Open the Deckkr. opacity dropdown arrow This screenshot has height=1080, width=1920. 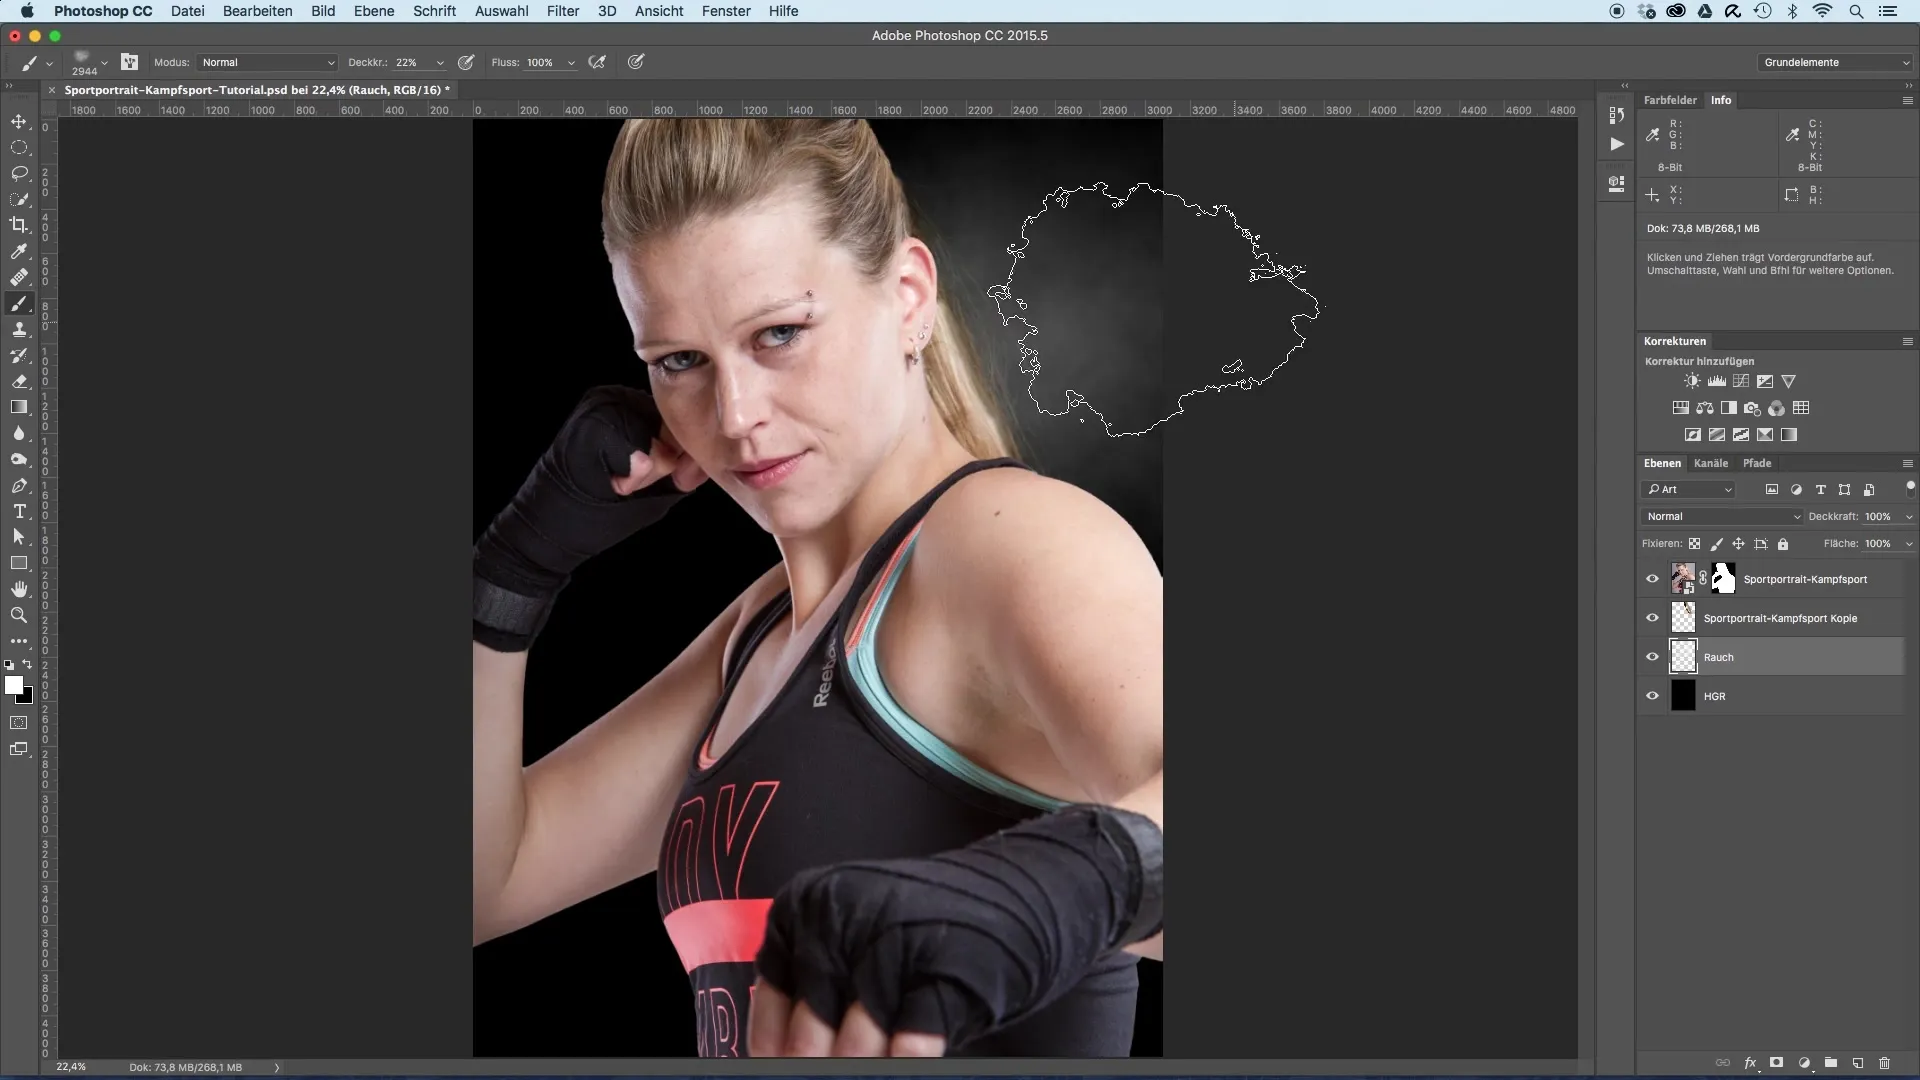coord(440,63)
